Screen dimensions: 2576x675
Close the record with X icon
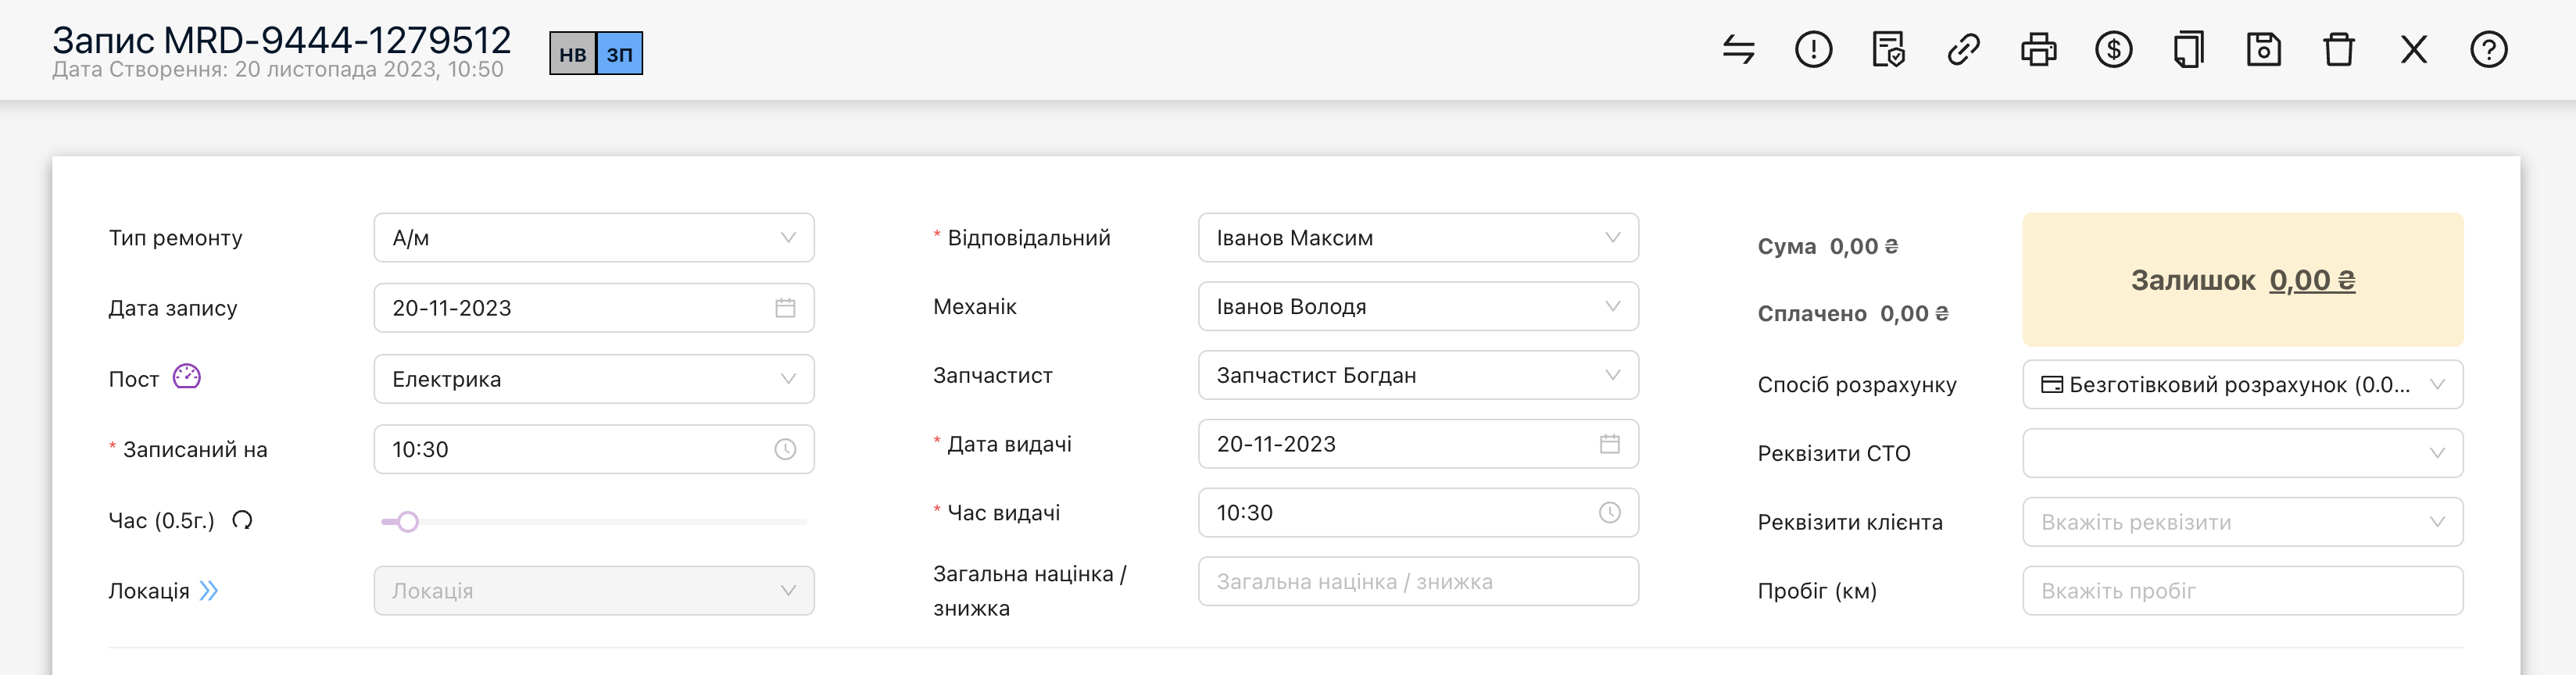(2413, 49)
